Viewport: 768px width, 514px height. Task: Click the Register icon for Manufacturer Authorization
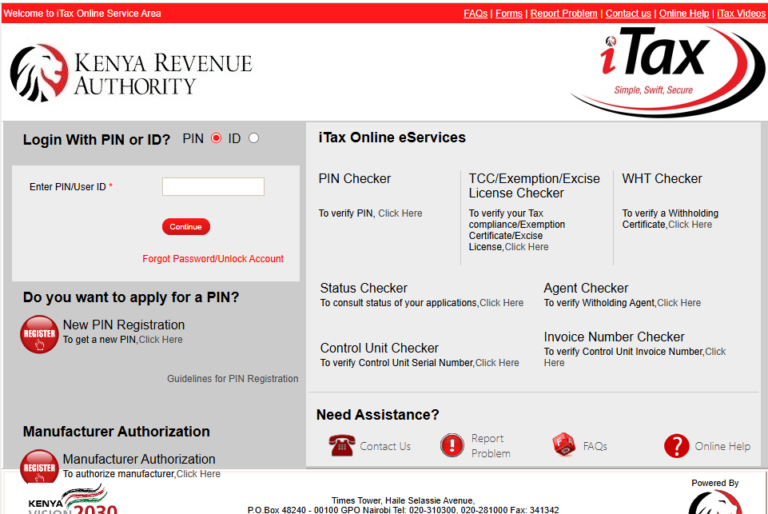[x=39, y=466]
